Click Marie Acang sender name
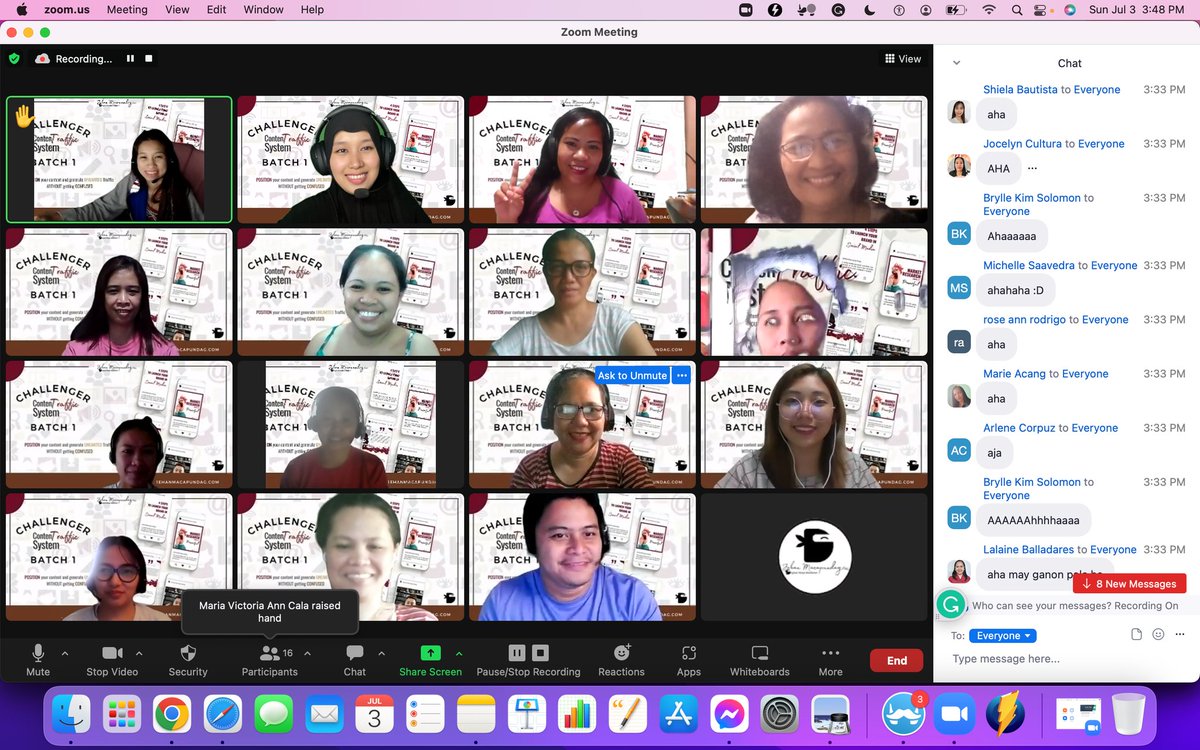The width and height of the screenshot is (1200, 750). click(1014, 374)
